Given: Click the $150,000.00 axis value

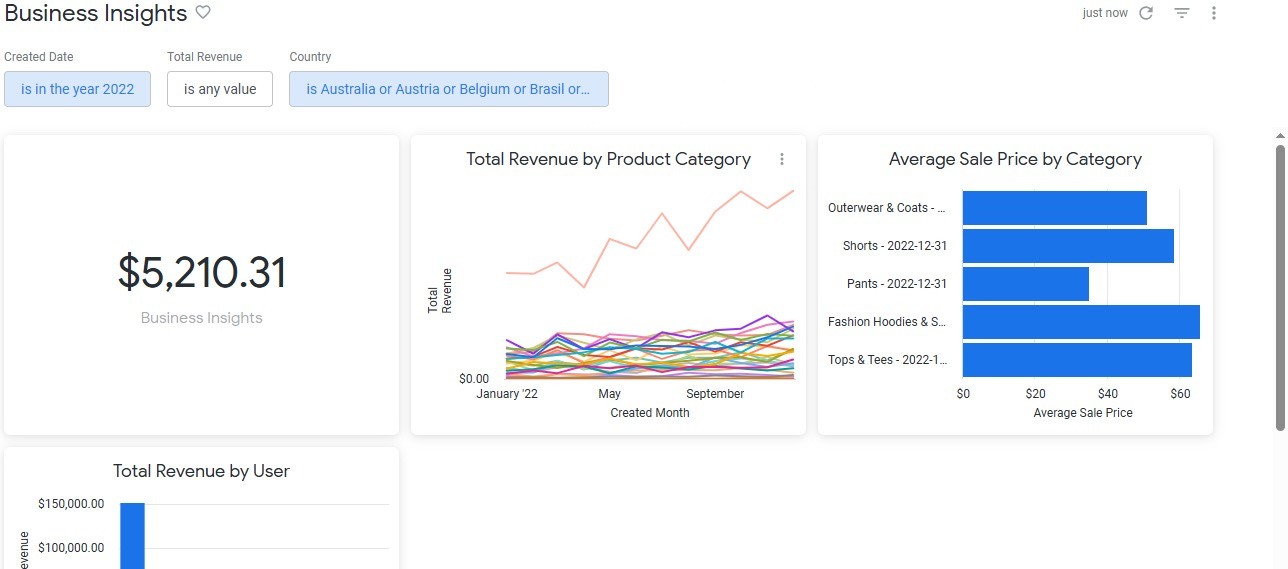Looking at the screenshot, I should point(71,504).
